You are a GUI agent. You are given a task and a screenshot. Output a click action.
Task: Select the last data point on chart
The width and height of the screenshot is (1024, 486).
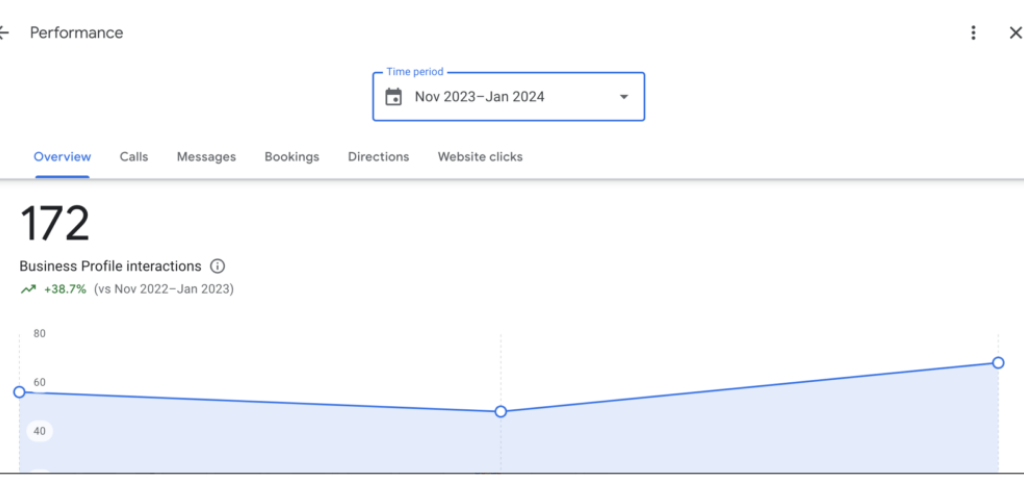(998, 363)
